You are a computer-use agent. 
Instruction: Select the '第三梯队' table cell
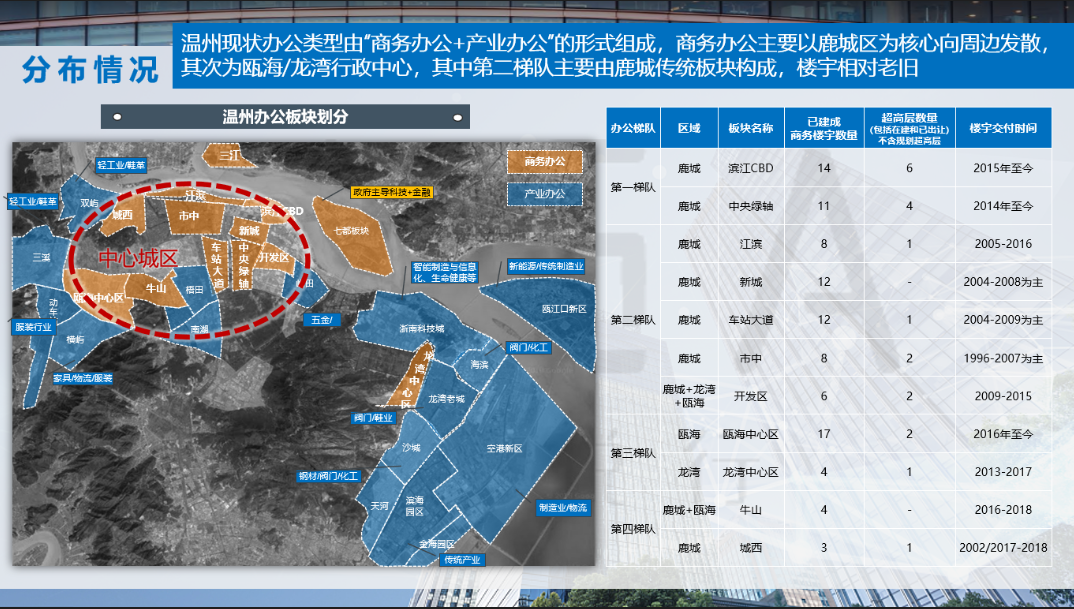(633, 453)
